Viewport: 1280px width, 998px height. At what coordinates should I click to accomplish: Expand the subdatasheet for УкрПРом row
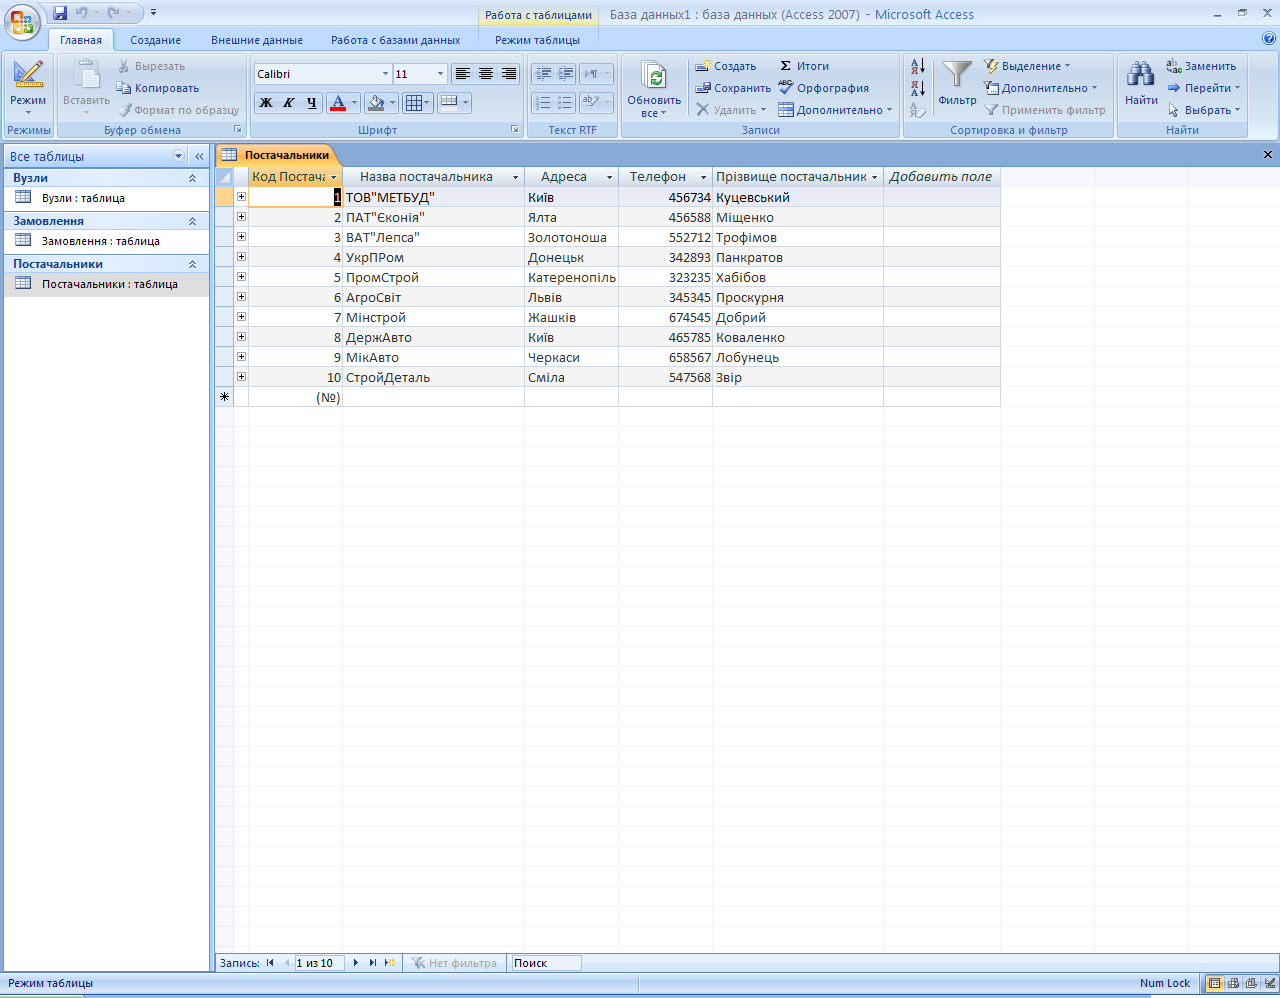click(x=241, y=257)
